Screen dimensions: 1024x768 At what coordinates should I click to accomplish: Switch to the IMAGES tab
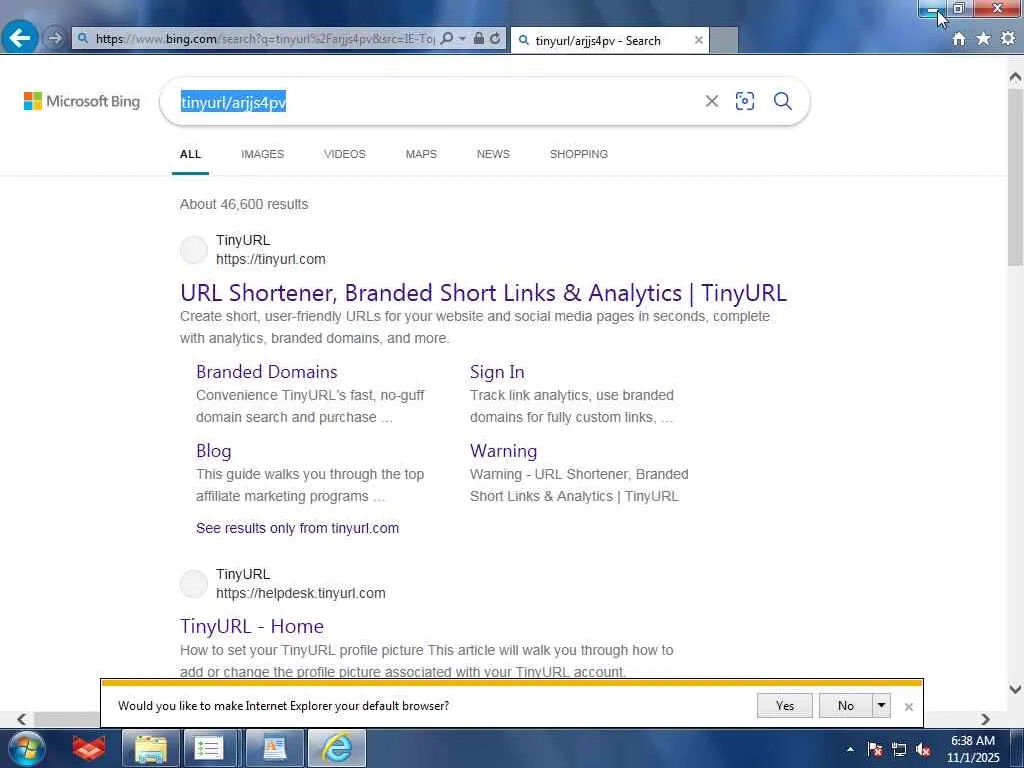[263, 154]
